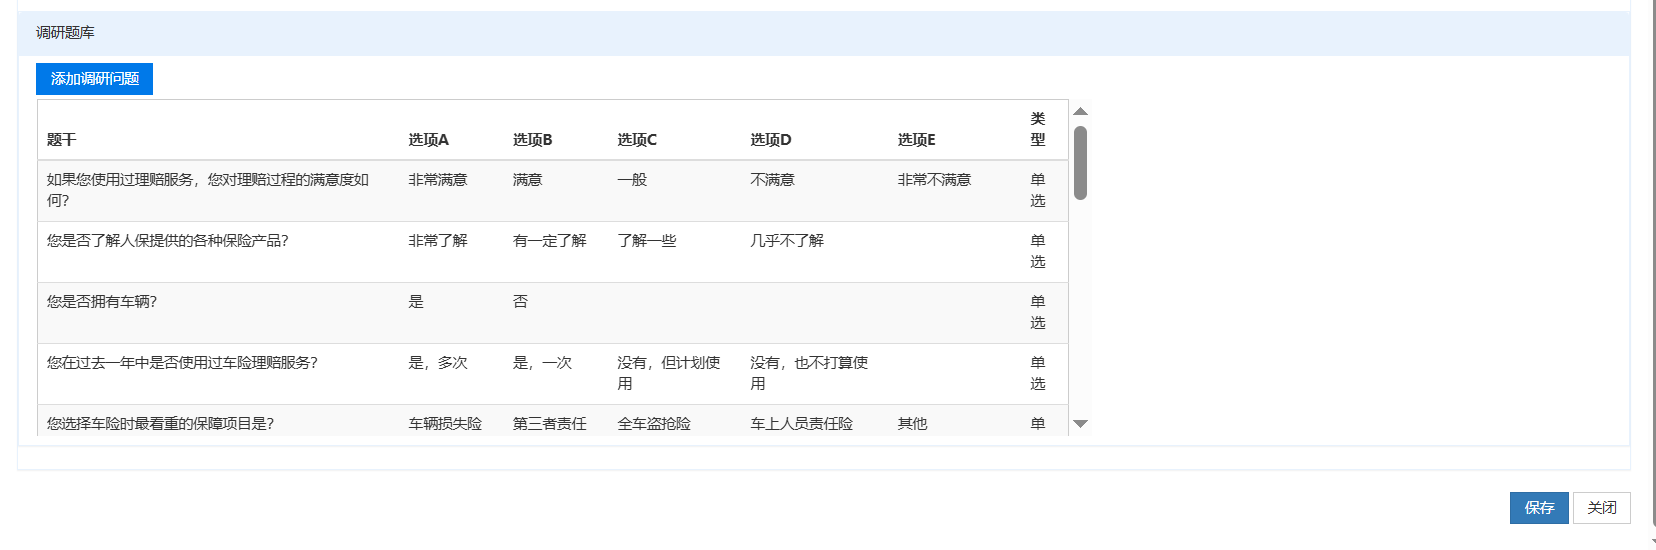Click 单选 type in 车险理赔服务 row

1038,373
